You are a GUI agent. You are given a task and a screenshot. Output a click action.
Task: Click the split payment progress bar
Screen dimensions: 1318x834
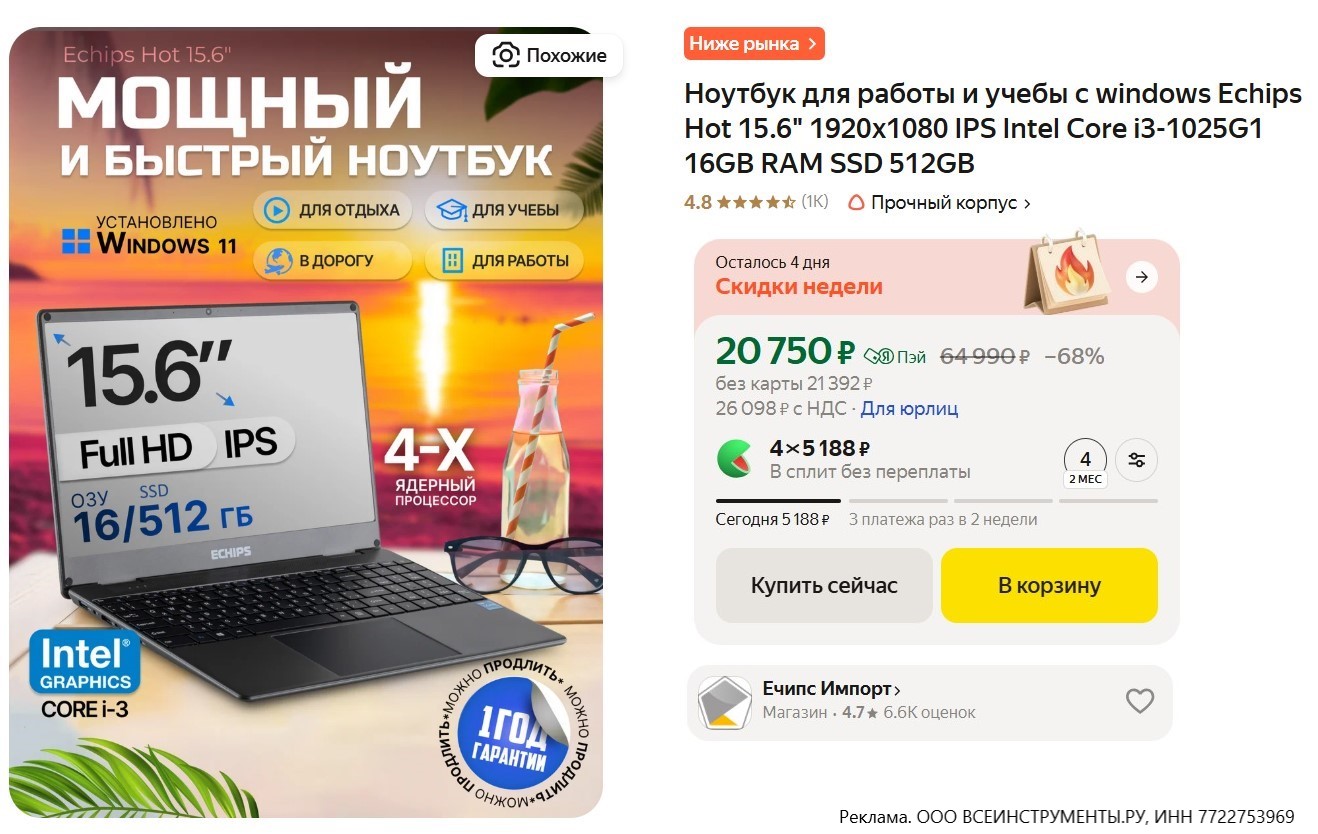coord(936,501)
